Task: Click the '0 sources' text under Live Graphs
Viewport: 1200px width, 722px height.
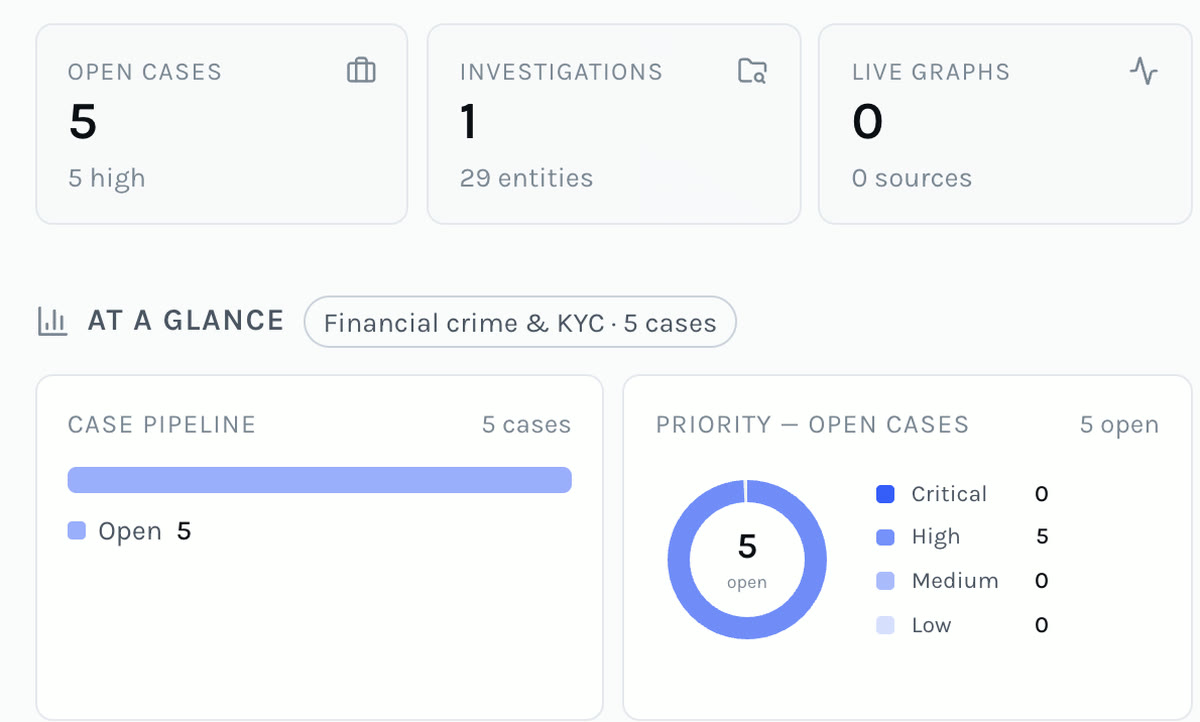Action: coord(912,179)
